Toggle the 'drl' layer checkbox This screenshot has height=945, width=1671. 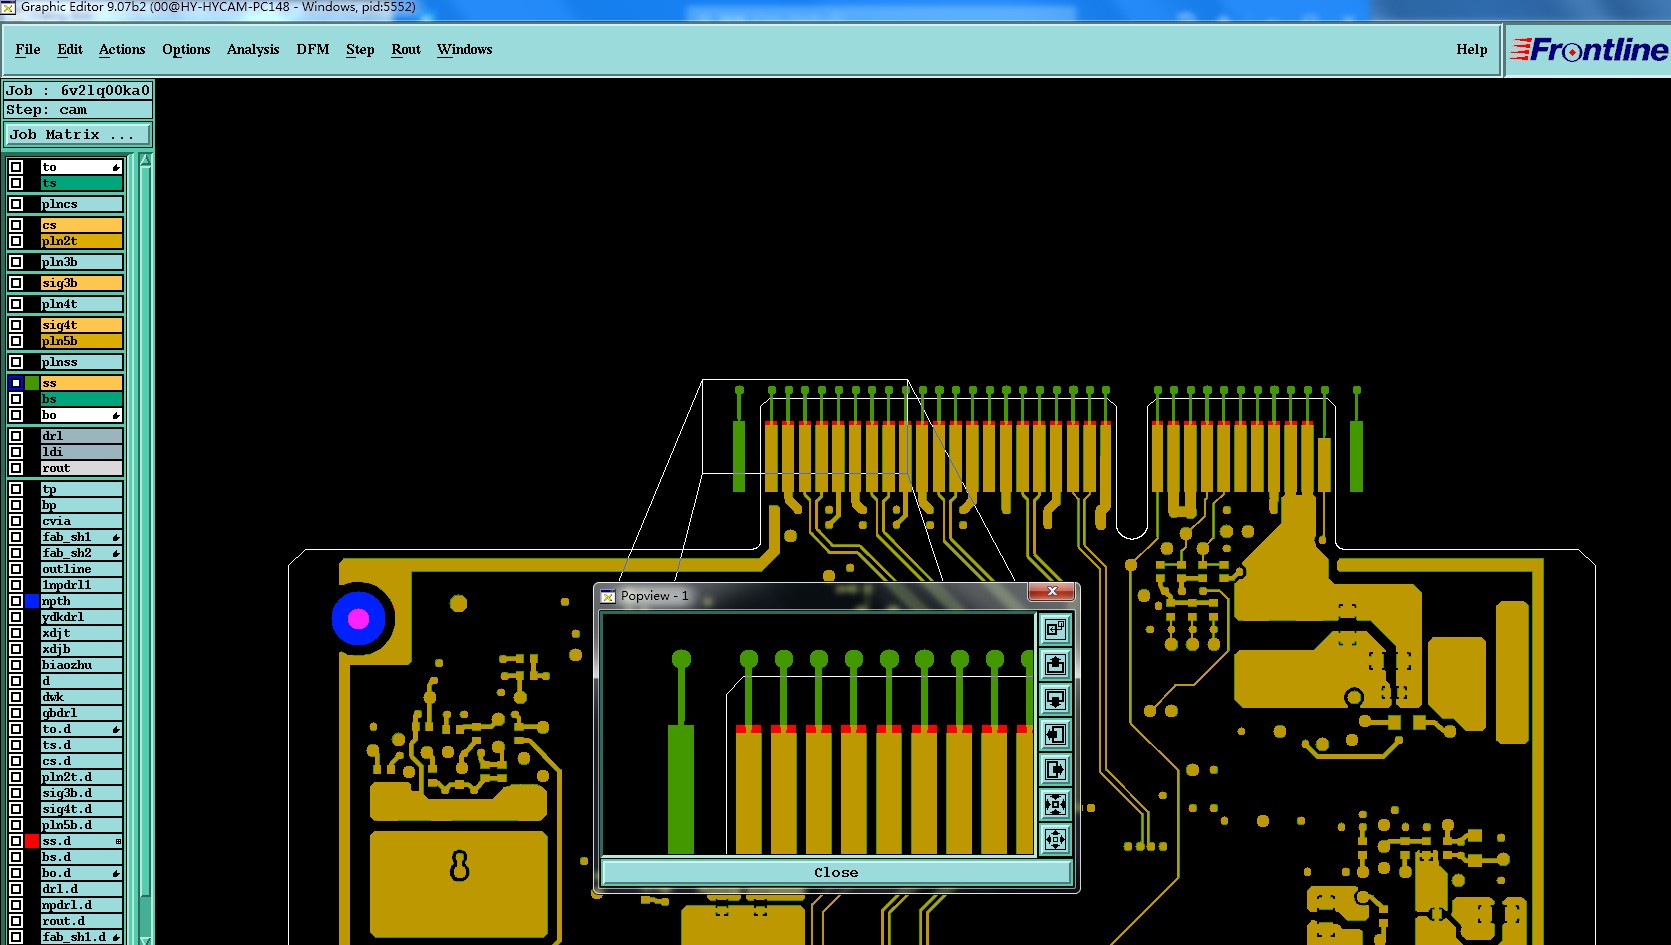[x=16, y=436]
